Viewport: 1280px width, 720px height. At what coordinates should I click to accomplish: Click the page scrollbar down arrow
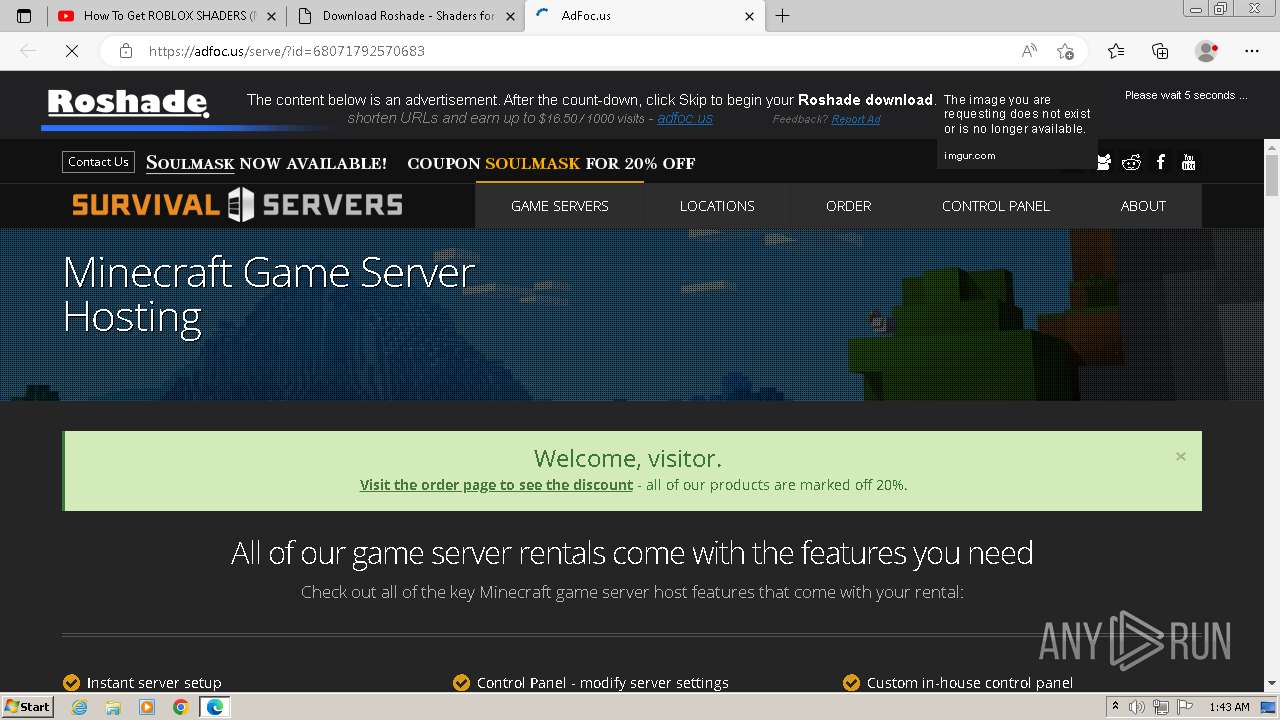pos(1272,684)
